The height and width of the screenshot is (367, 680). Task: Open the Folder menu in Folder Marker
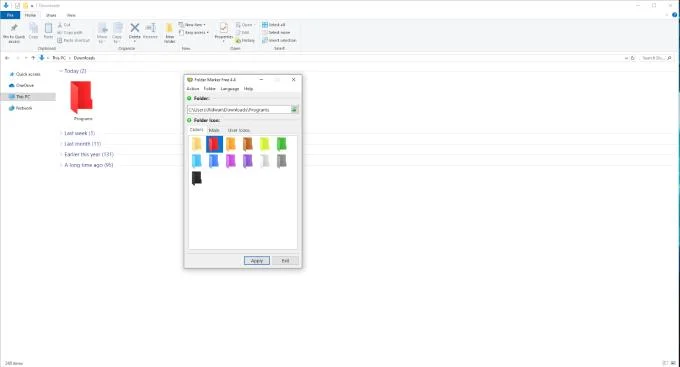209,88
